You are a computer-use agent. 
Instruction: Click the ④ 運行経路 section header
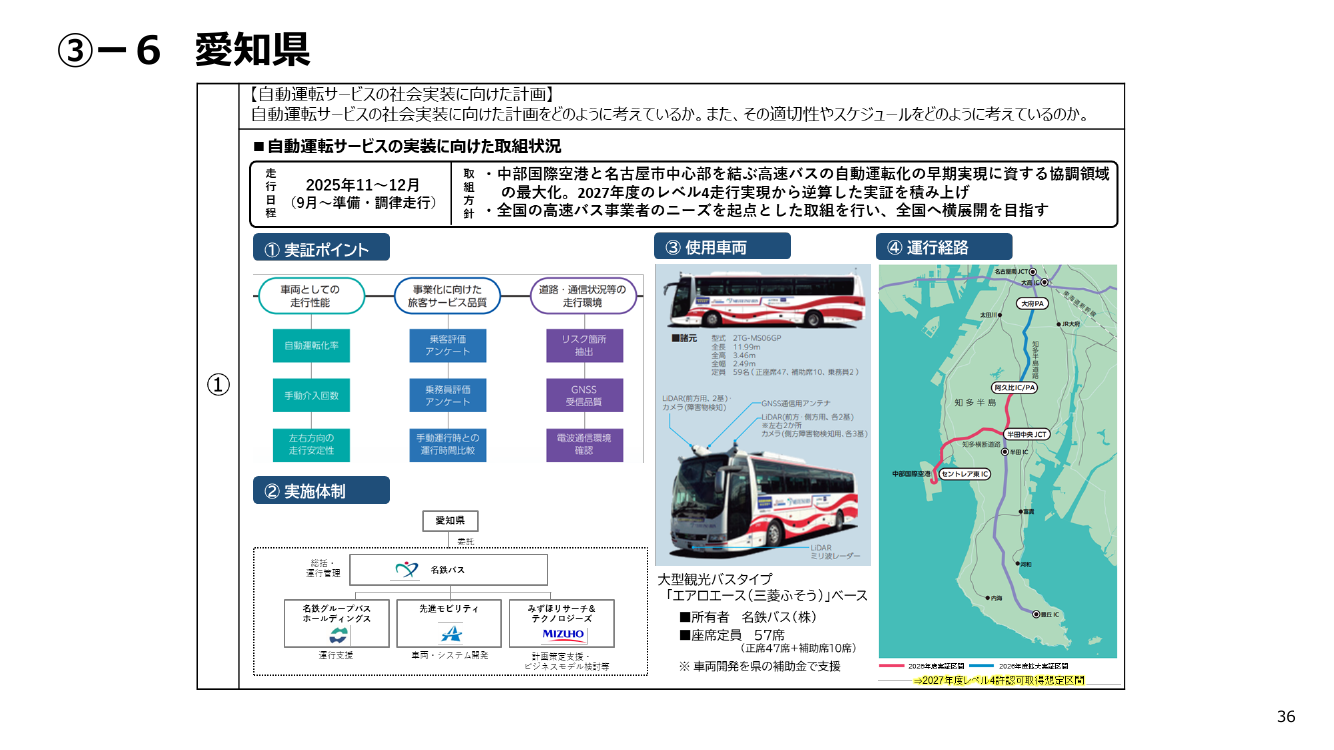(944, 247)
